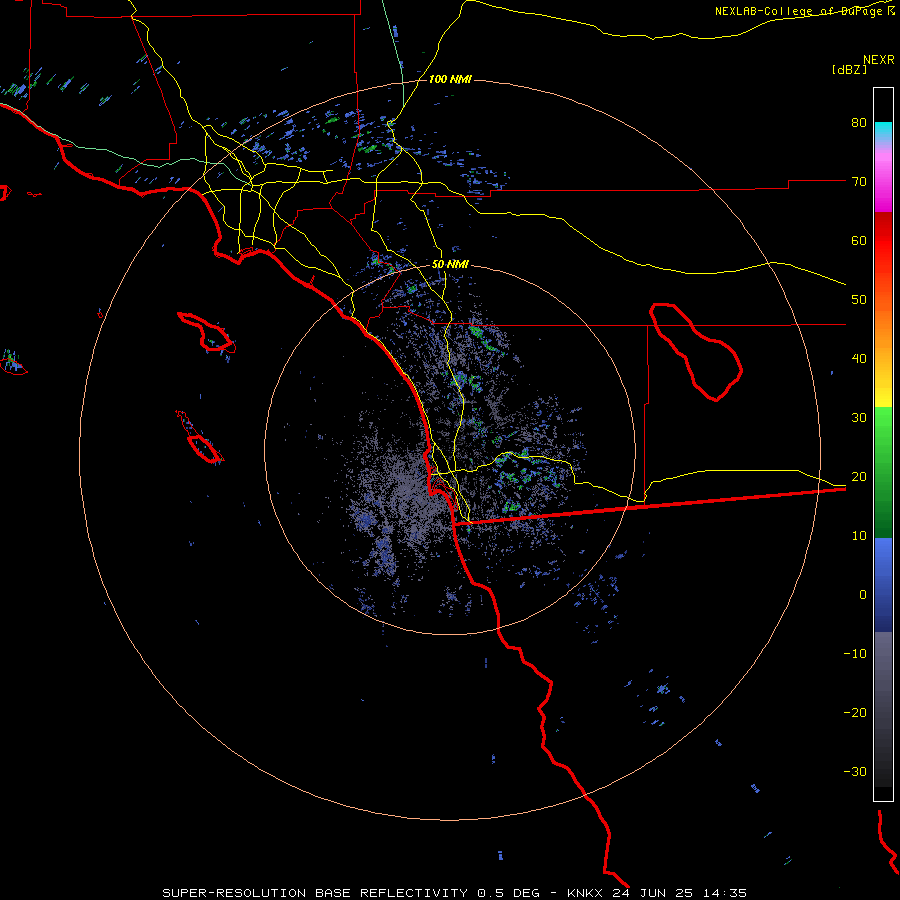The image size is (900, 900).
Task: Click the NEXR label above color bar
Action: point(879,60)
